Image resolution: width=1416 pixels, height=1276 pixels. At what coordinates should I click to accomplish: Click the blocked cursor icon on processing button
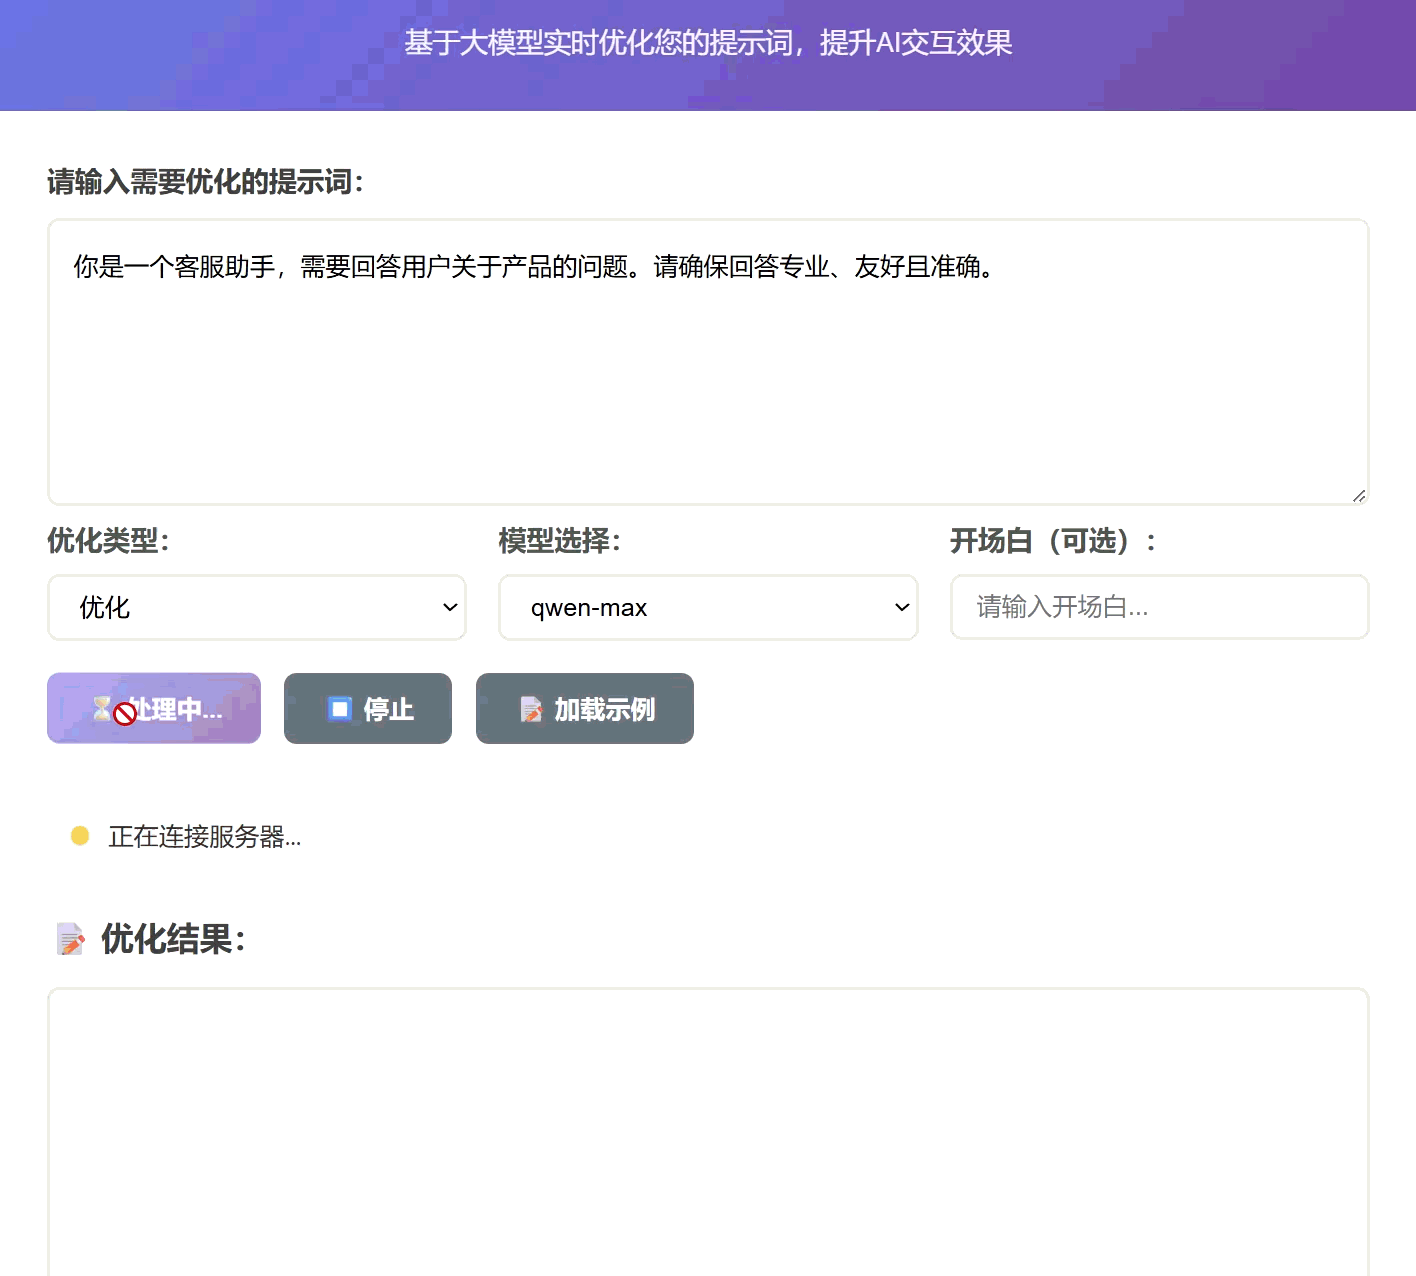tap(124, 714)
